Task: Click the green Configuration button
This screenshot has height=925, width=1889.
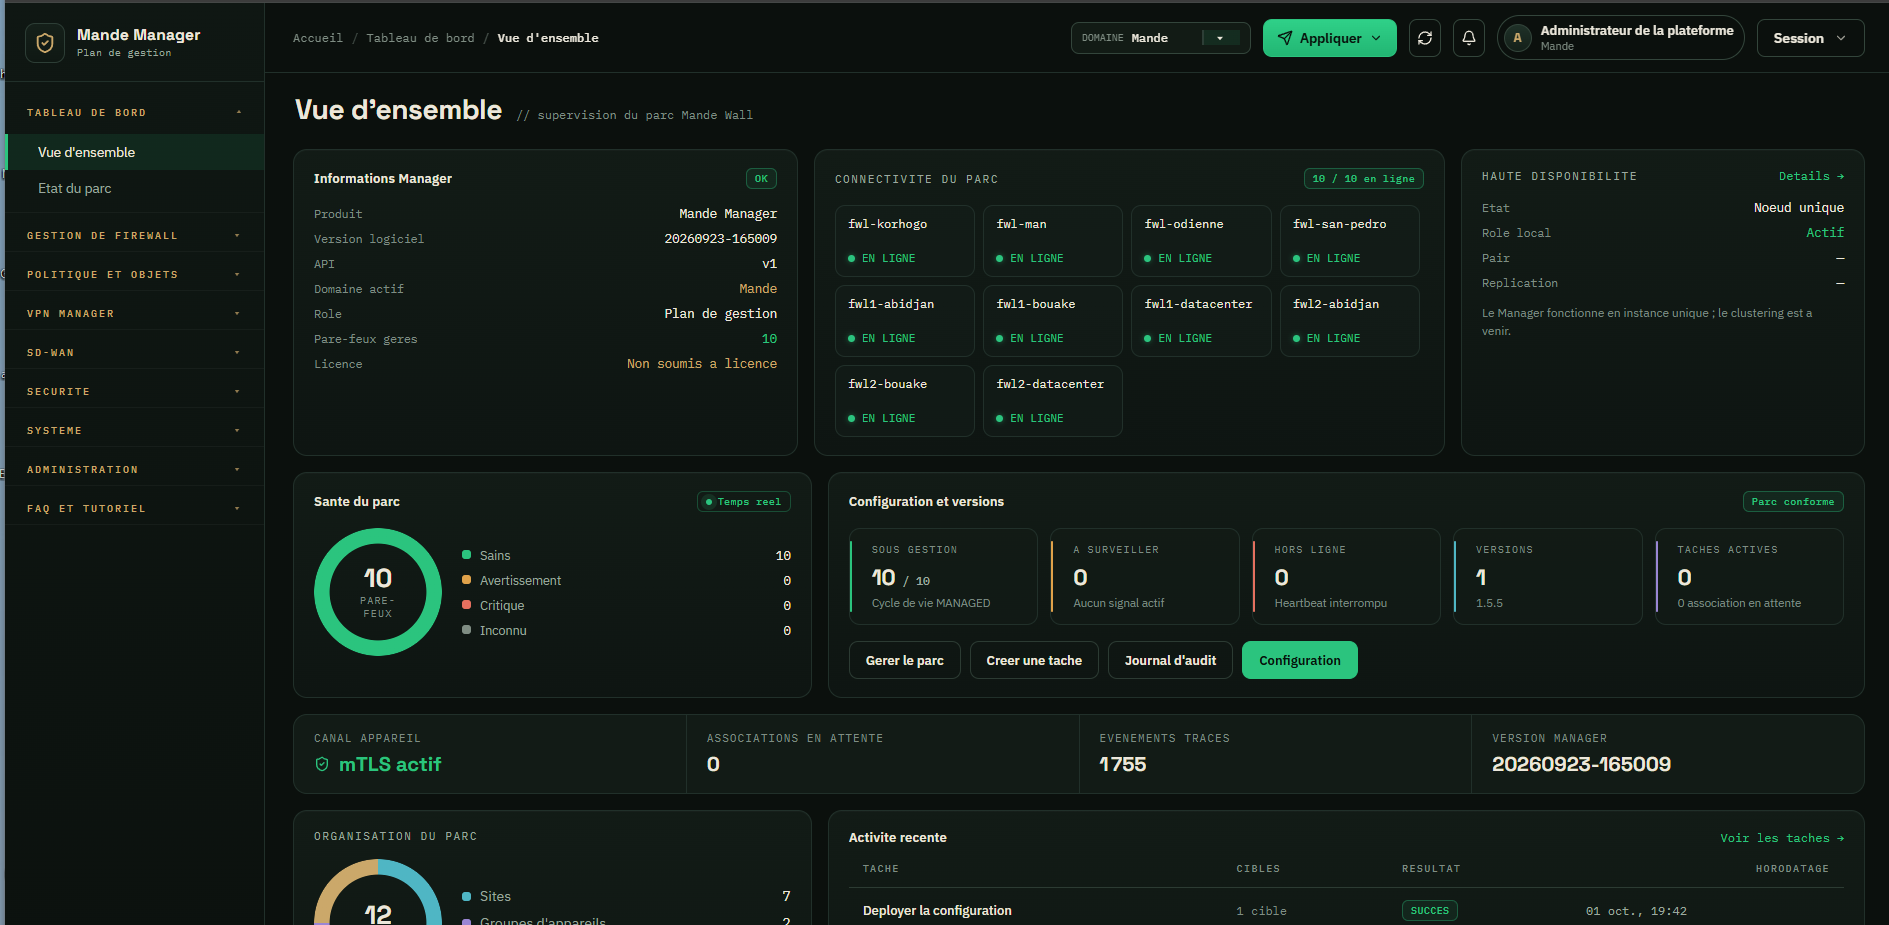Action: tap(1299, 661)
